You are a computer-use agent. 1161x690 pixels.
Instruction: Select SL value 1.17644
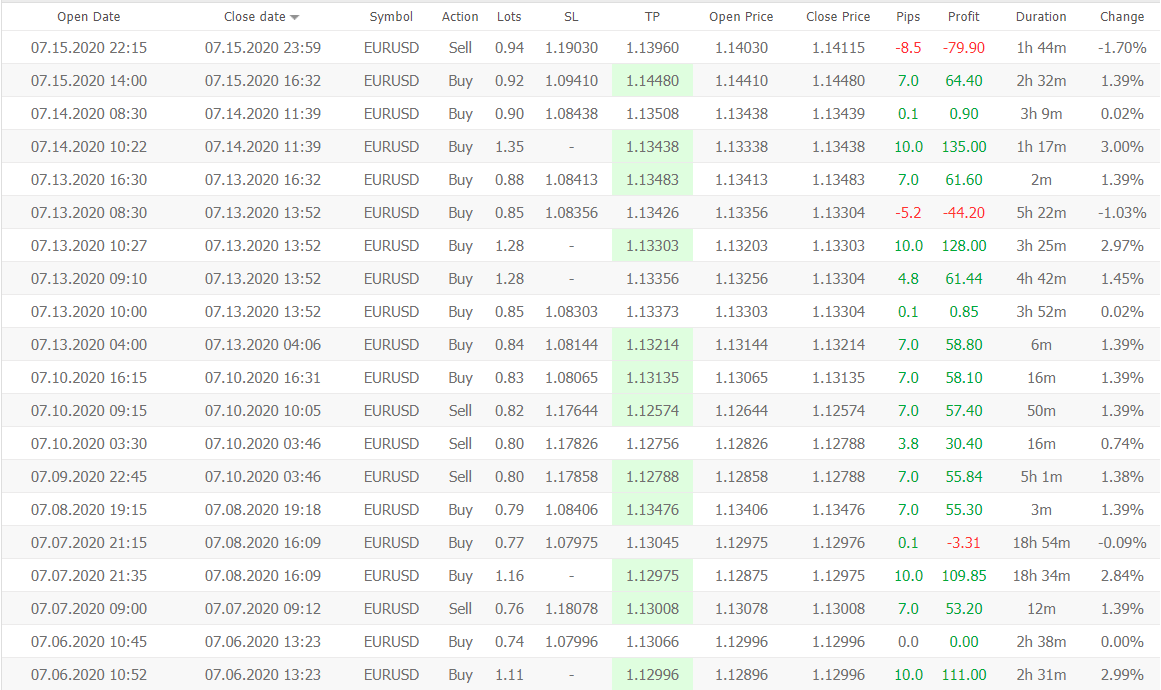[x=571, y=410]
